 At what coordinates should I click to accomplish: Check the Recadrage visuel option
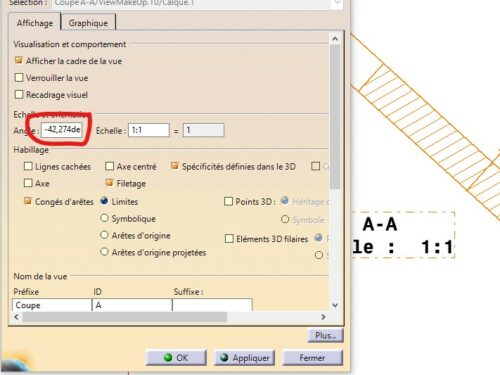tap(19, 95)
